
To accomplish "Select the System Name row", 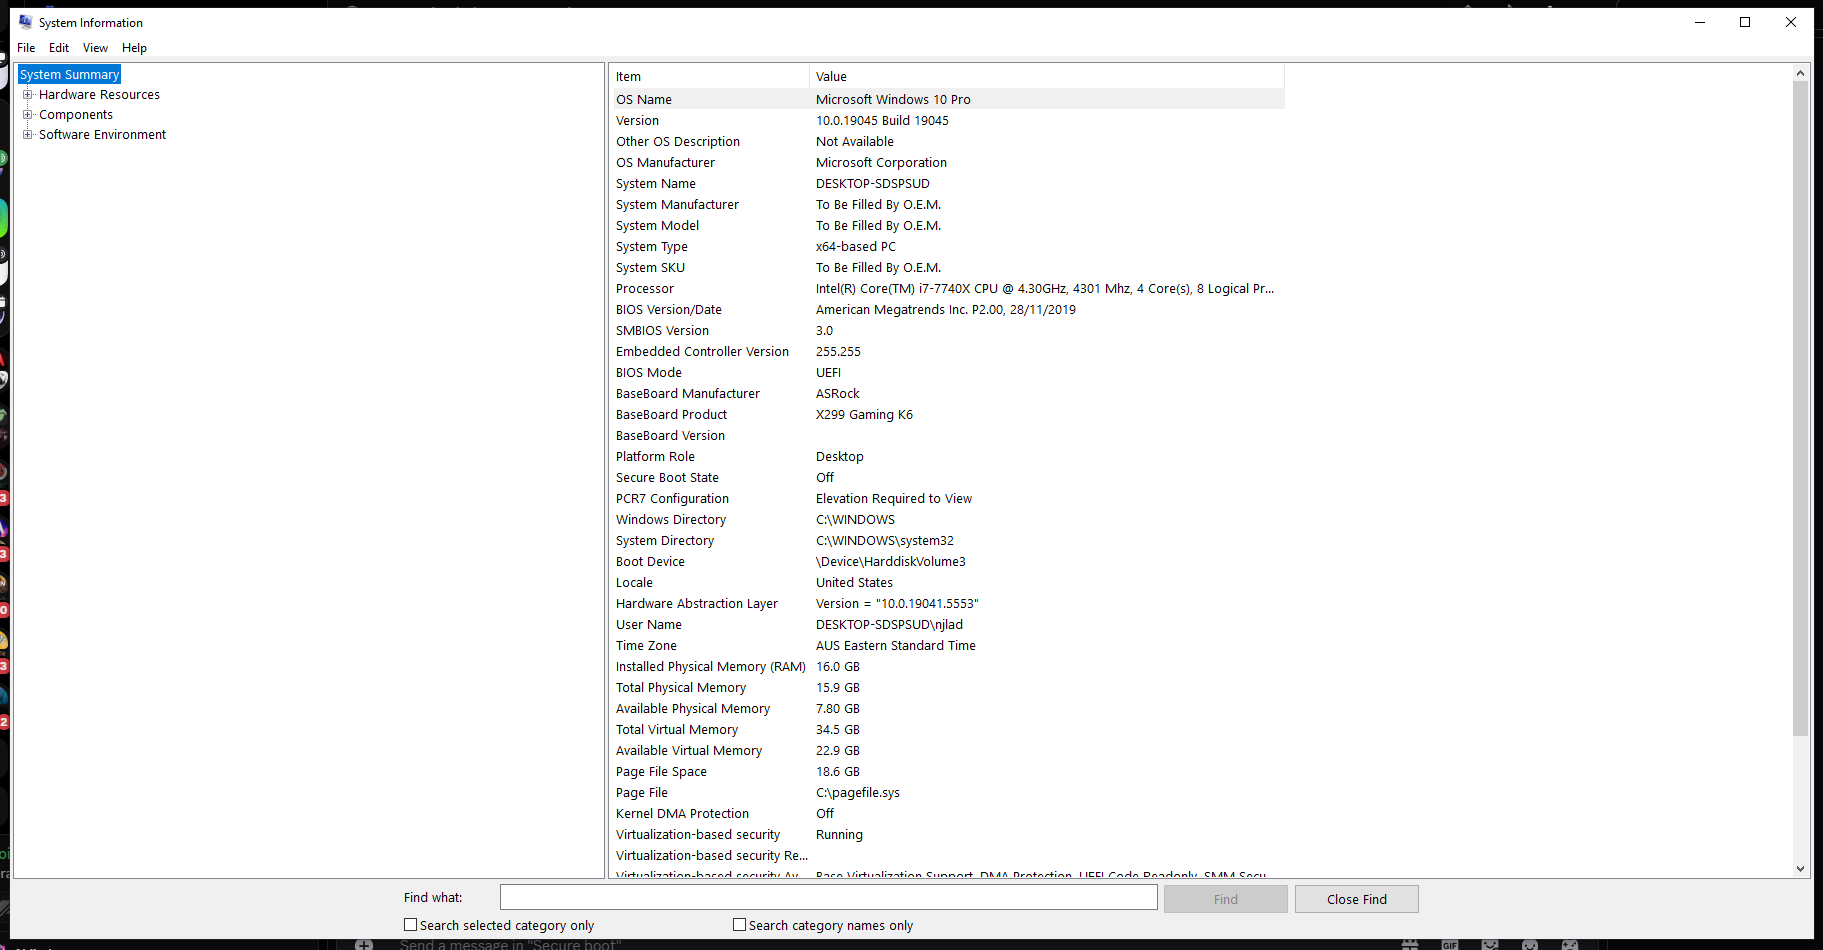I will [x=949, y=184].
